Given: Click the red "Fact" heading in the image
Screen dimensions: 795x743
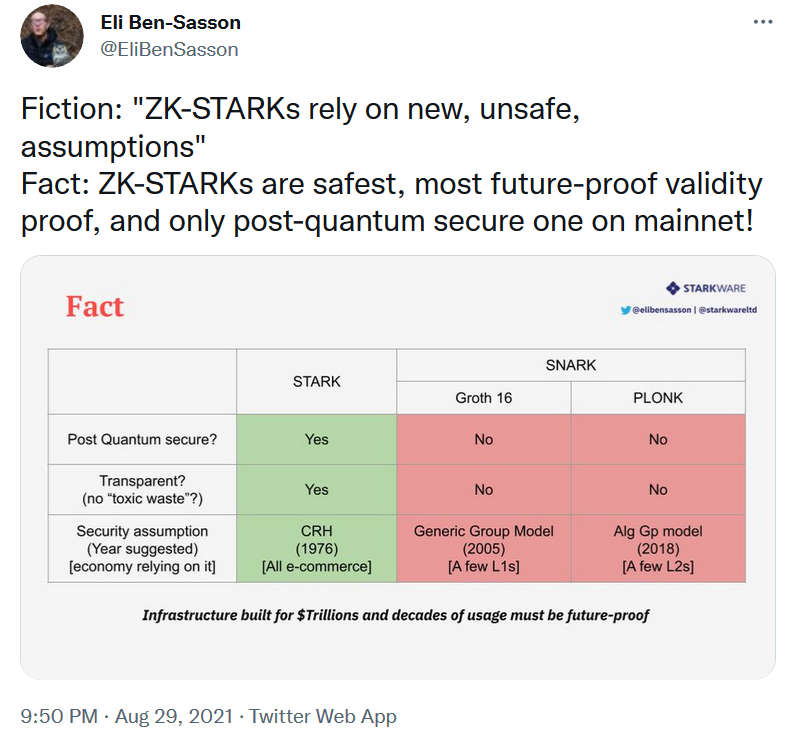Looking at the screenshot, I should pos(95,306).
